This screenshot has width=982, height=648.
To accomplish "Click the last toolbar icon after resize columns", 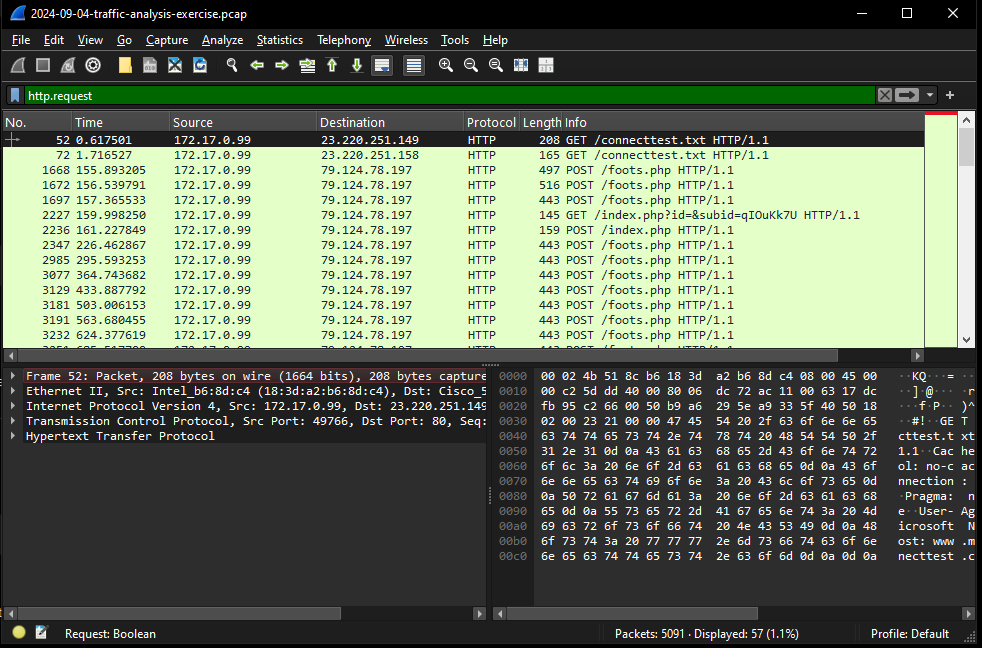I will [546, 65].
